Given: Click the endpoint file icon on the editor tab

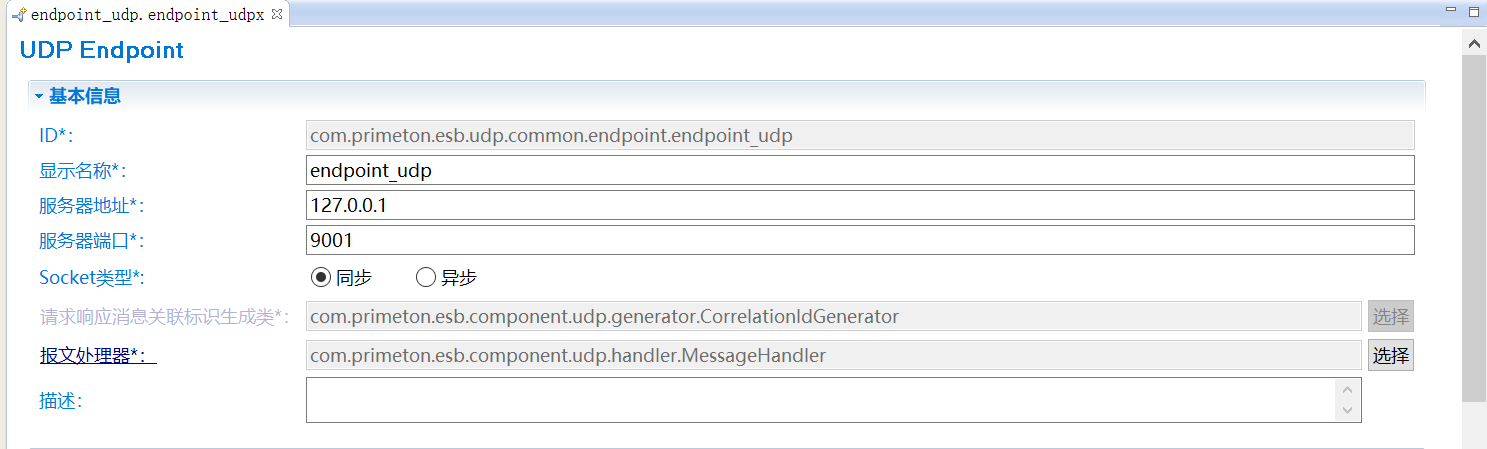Looking at the screenshot, I should pos(18,15).
